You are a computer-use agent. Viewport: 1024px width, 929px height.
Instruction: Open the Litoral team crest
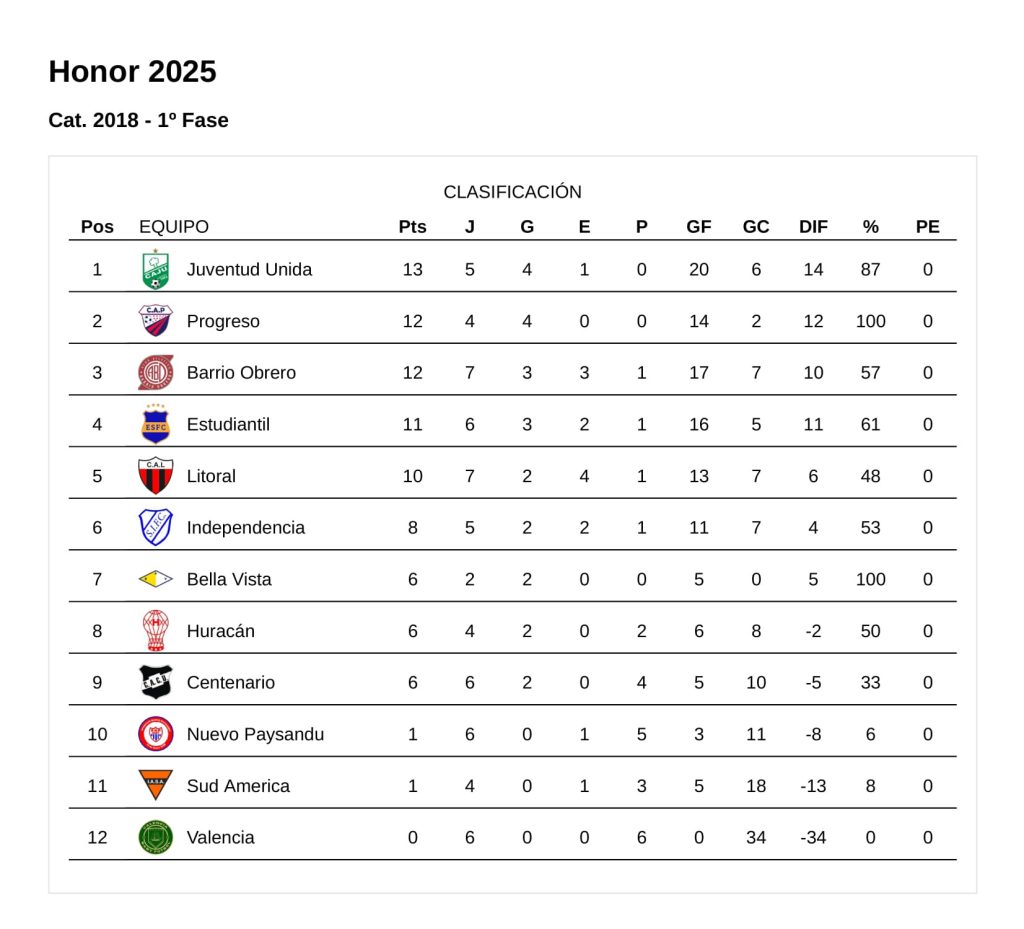click(155, 476)
